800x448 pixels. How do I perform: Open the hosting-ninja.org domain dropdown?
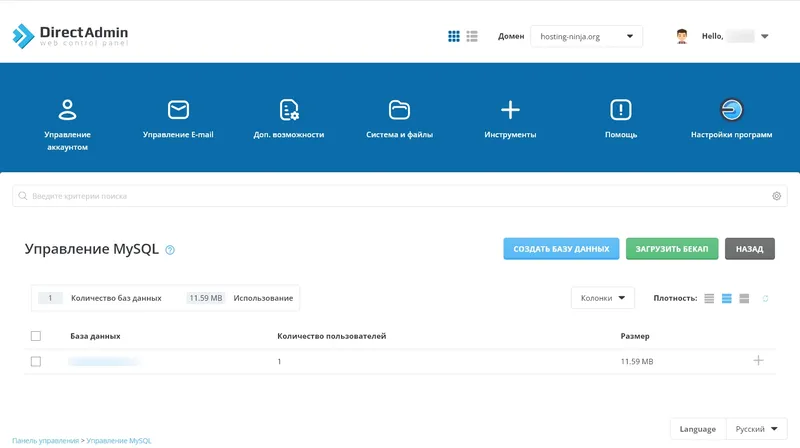pyautogui.click(x=587, y=36)
